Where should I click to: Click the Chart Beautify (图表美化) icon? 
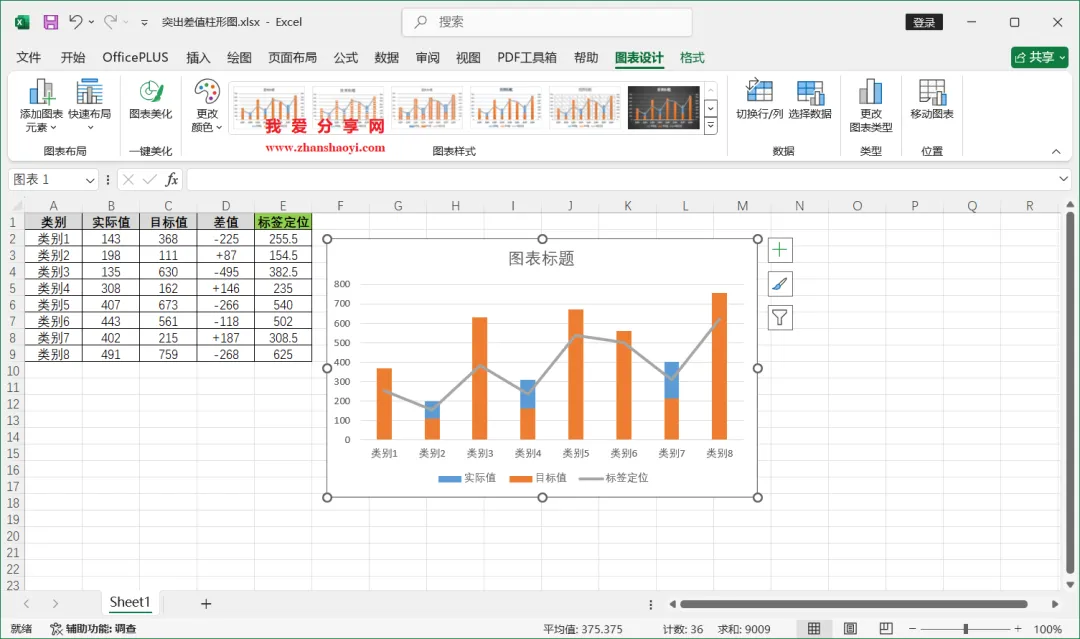(x=150, y=99)
